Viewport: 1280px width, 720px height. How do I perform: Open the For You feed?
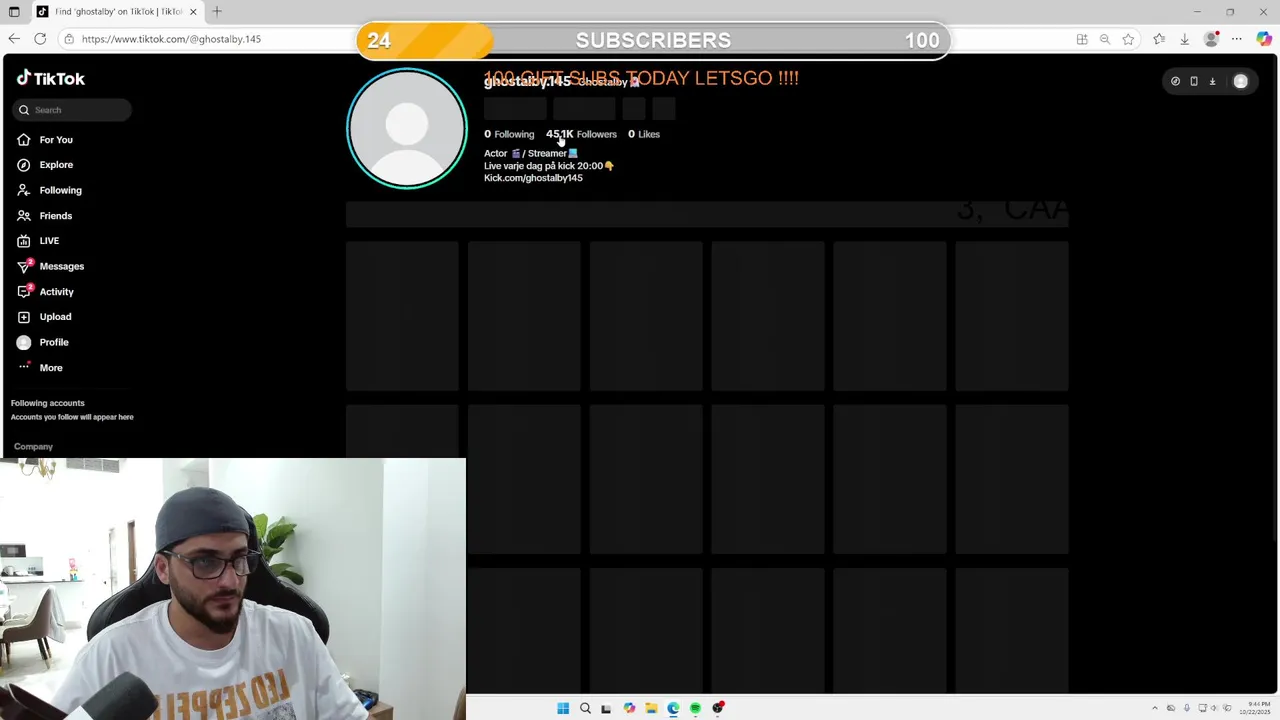(56, 140)
